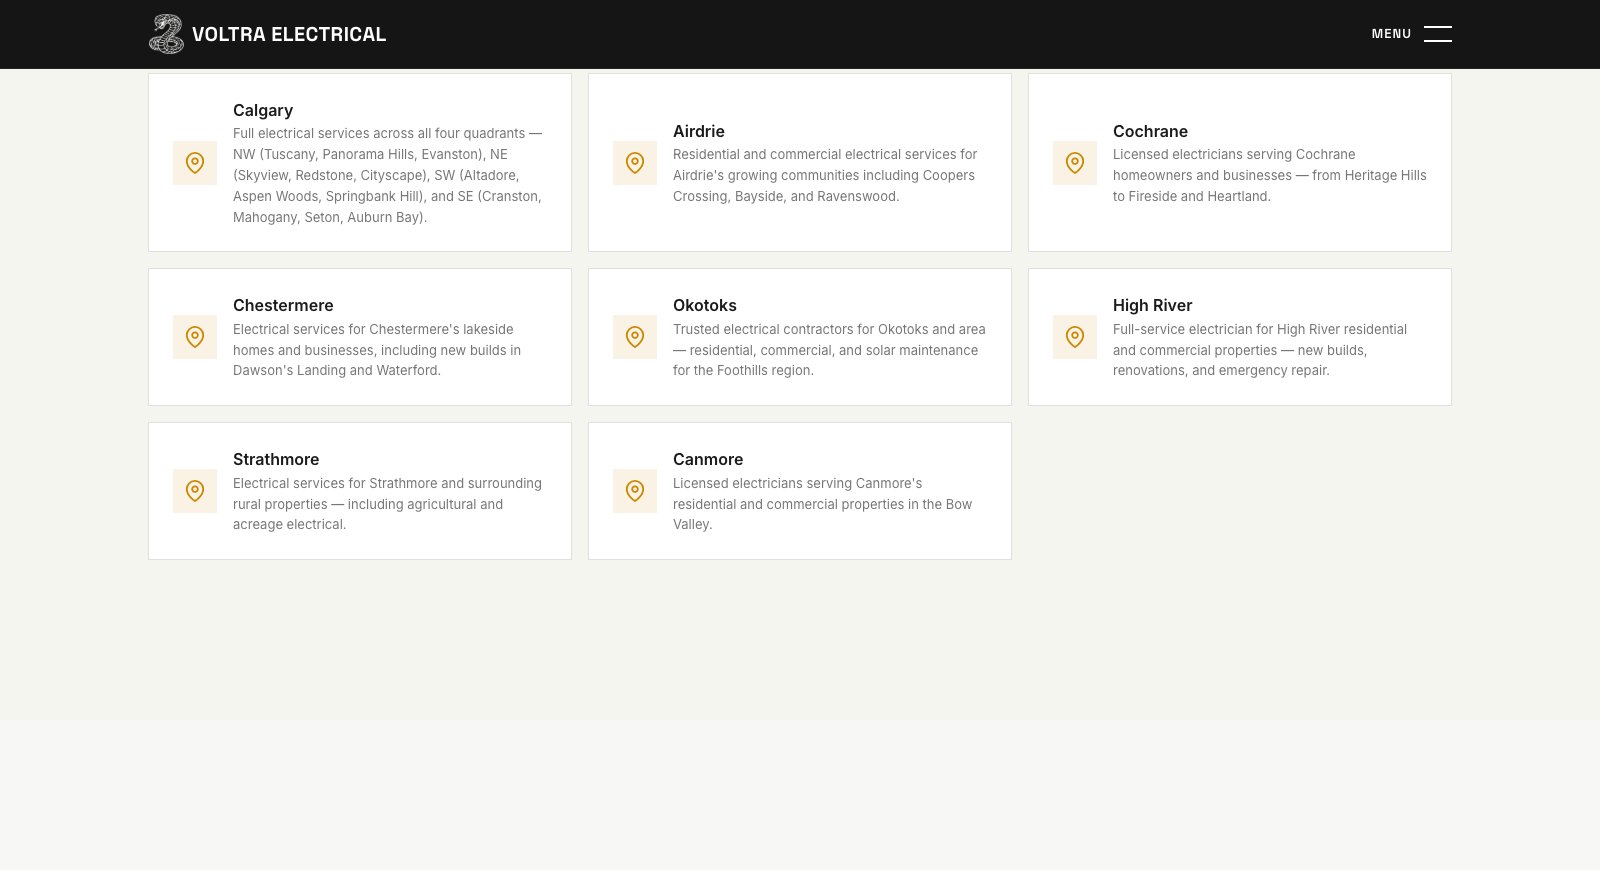Click the Calgary location pin icon
1600x870 pixels.
click(195, 163)
